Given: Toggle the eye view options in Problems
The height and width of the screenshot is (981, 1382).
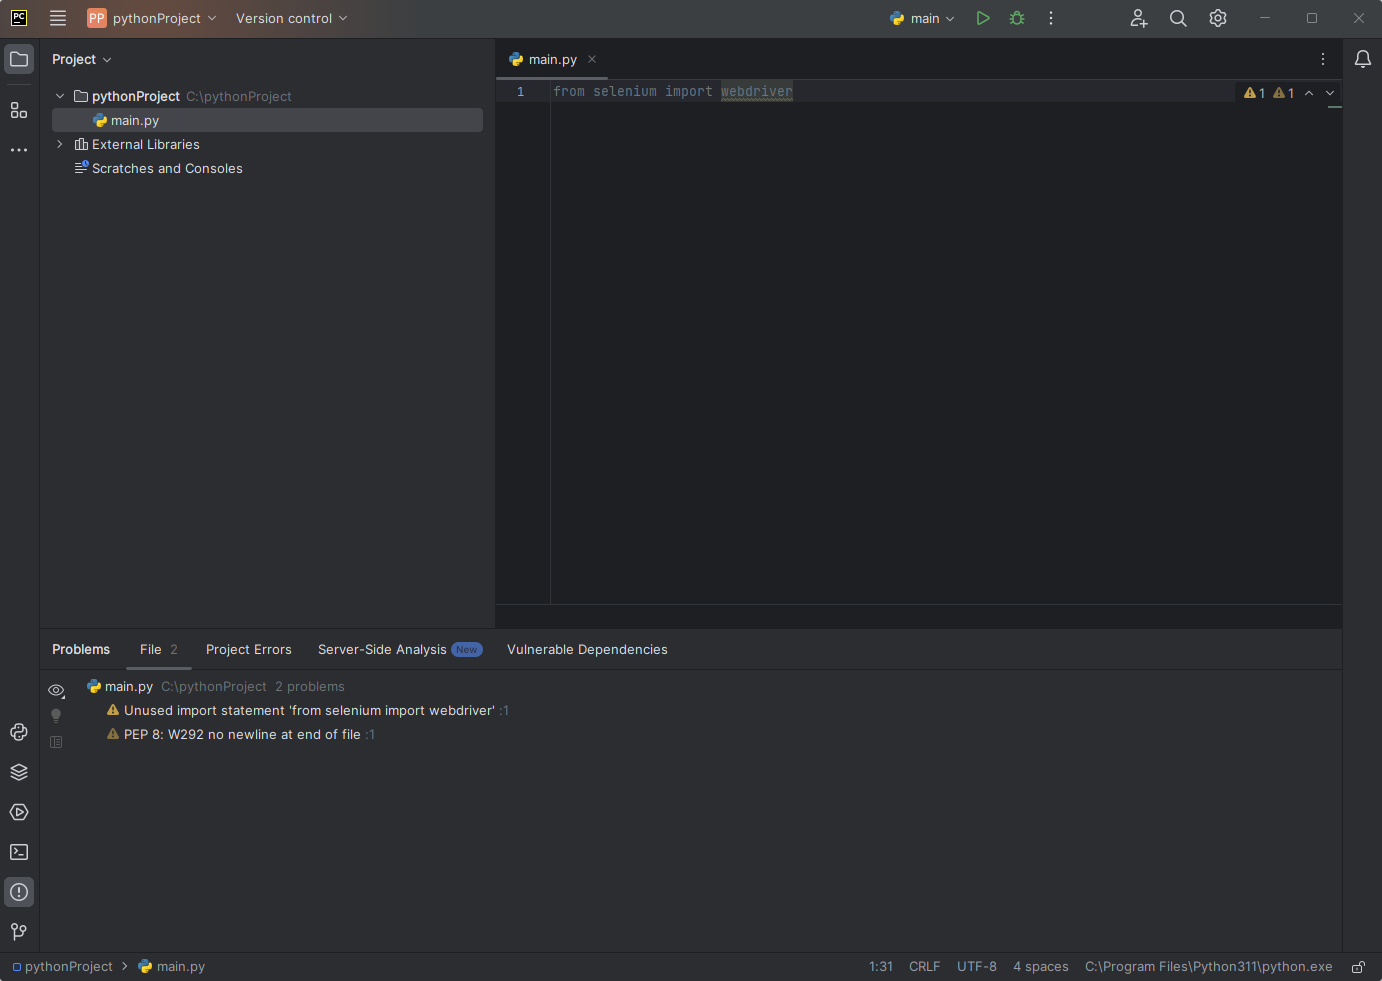Looking at the screenshot, I should click(x=56, y=690).
